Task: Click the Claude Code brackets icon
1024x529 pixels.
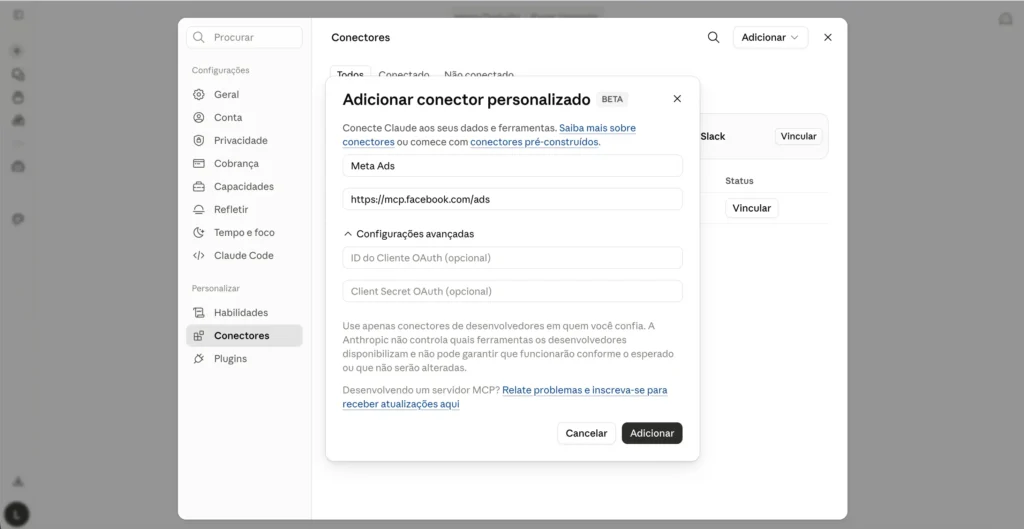Action: (x=199, y=255)
